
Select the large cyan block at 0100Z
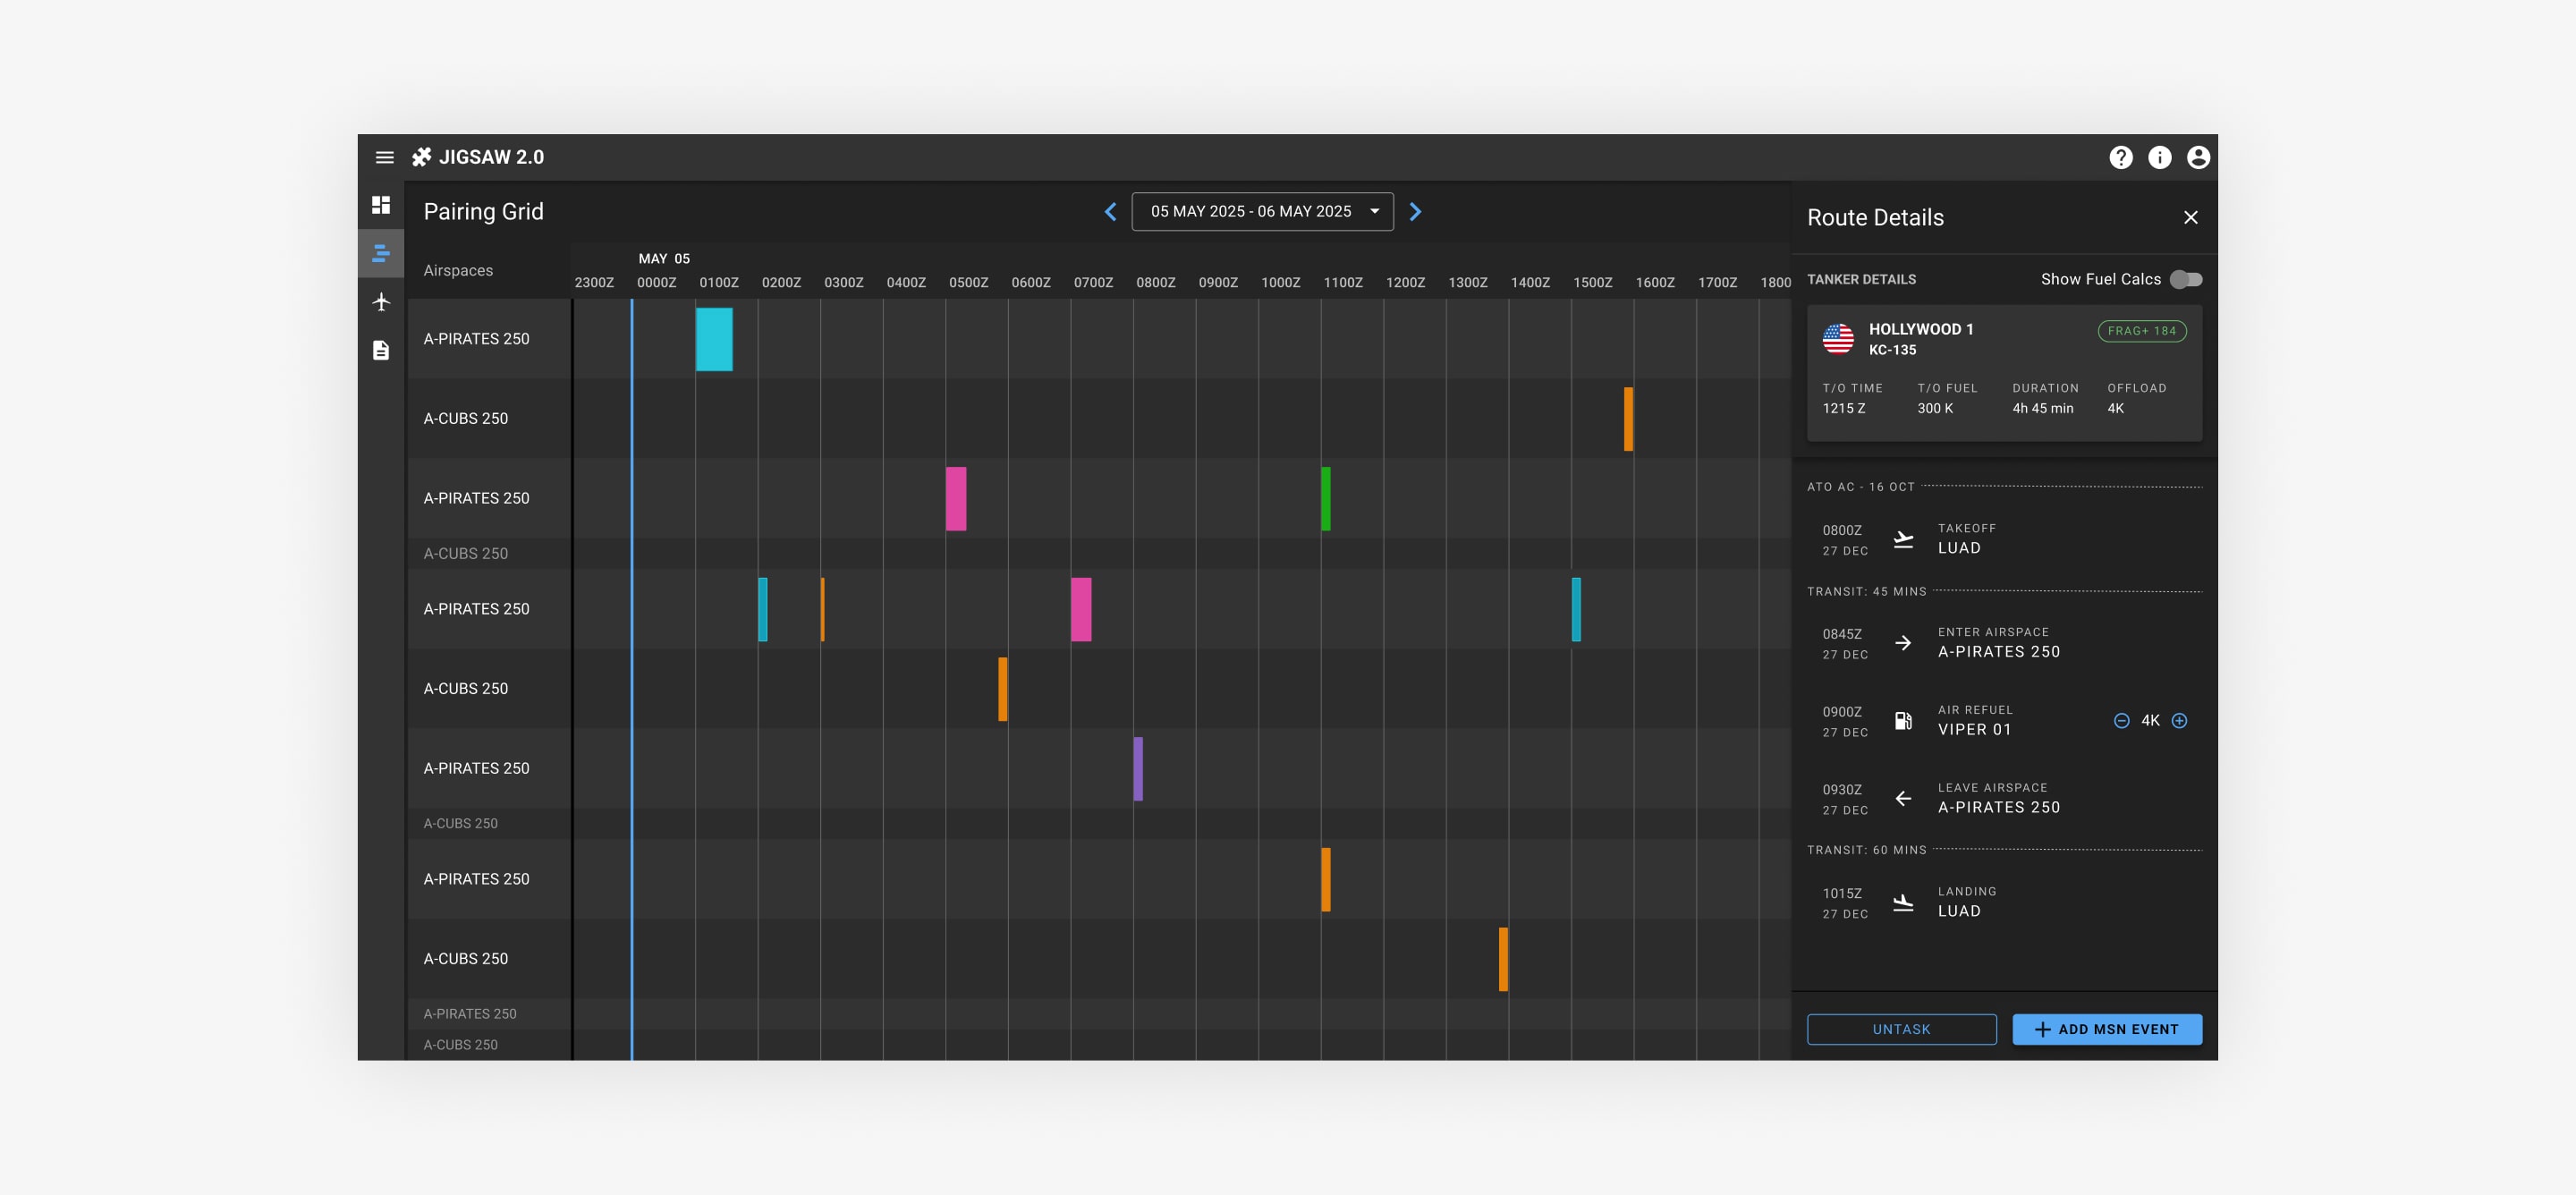[x=714, y=339]
